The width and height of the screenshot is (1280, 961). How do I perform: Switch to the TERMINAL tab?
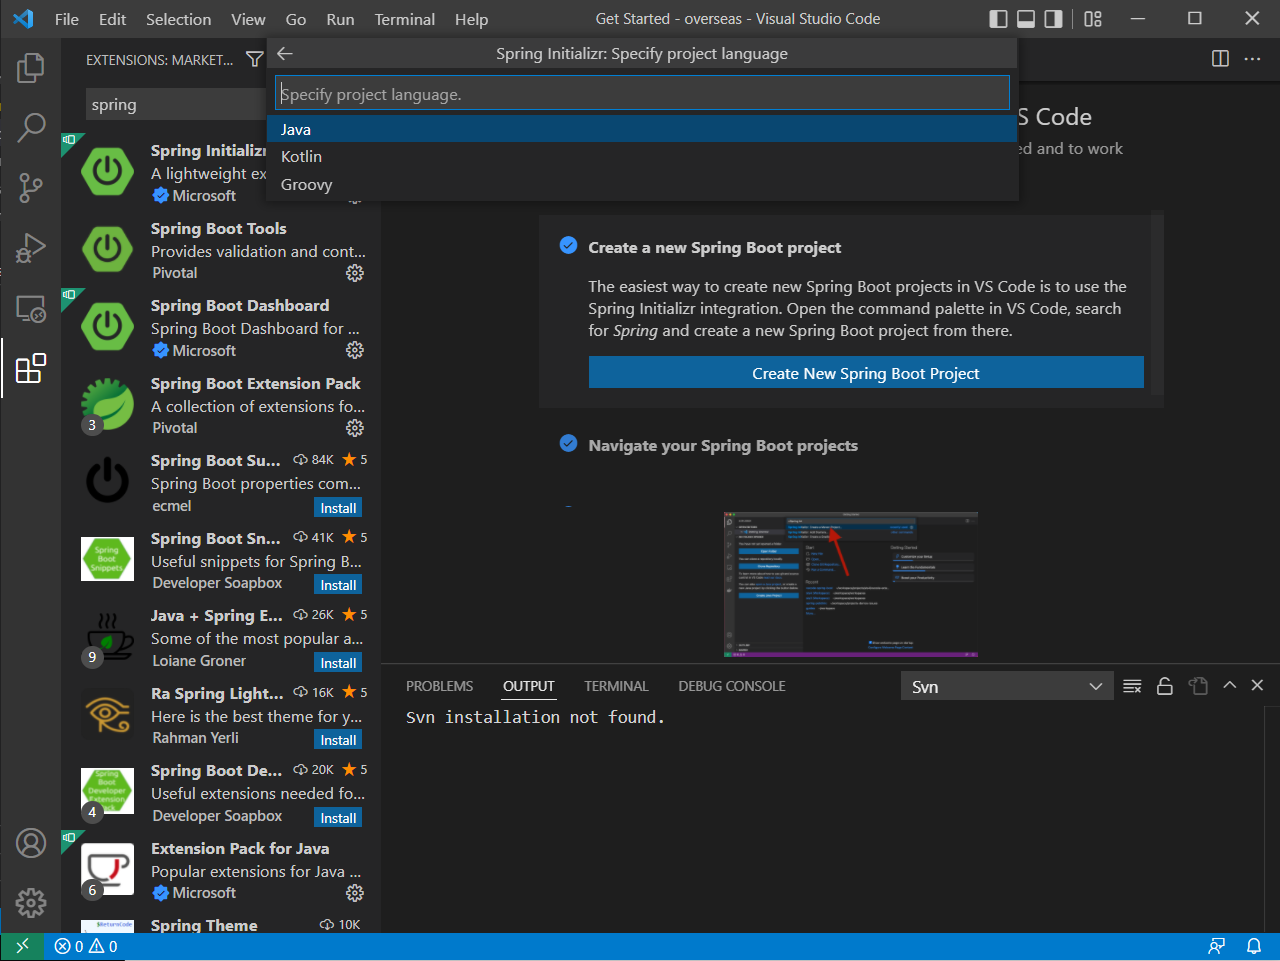(616, 686)
